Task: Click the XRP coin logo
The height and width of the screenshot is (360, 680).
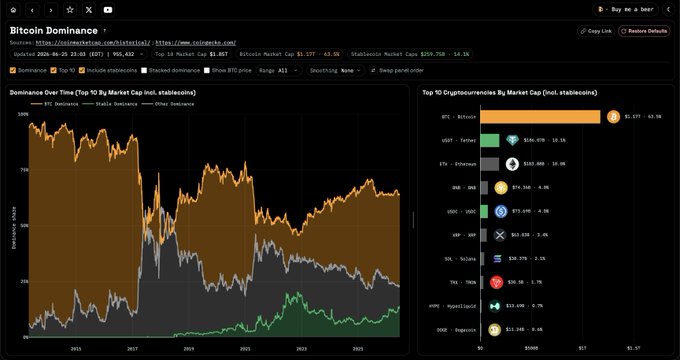Action: [x=500, y=235]
